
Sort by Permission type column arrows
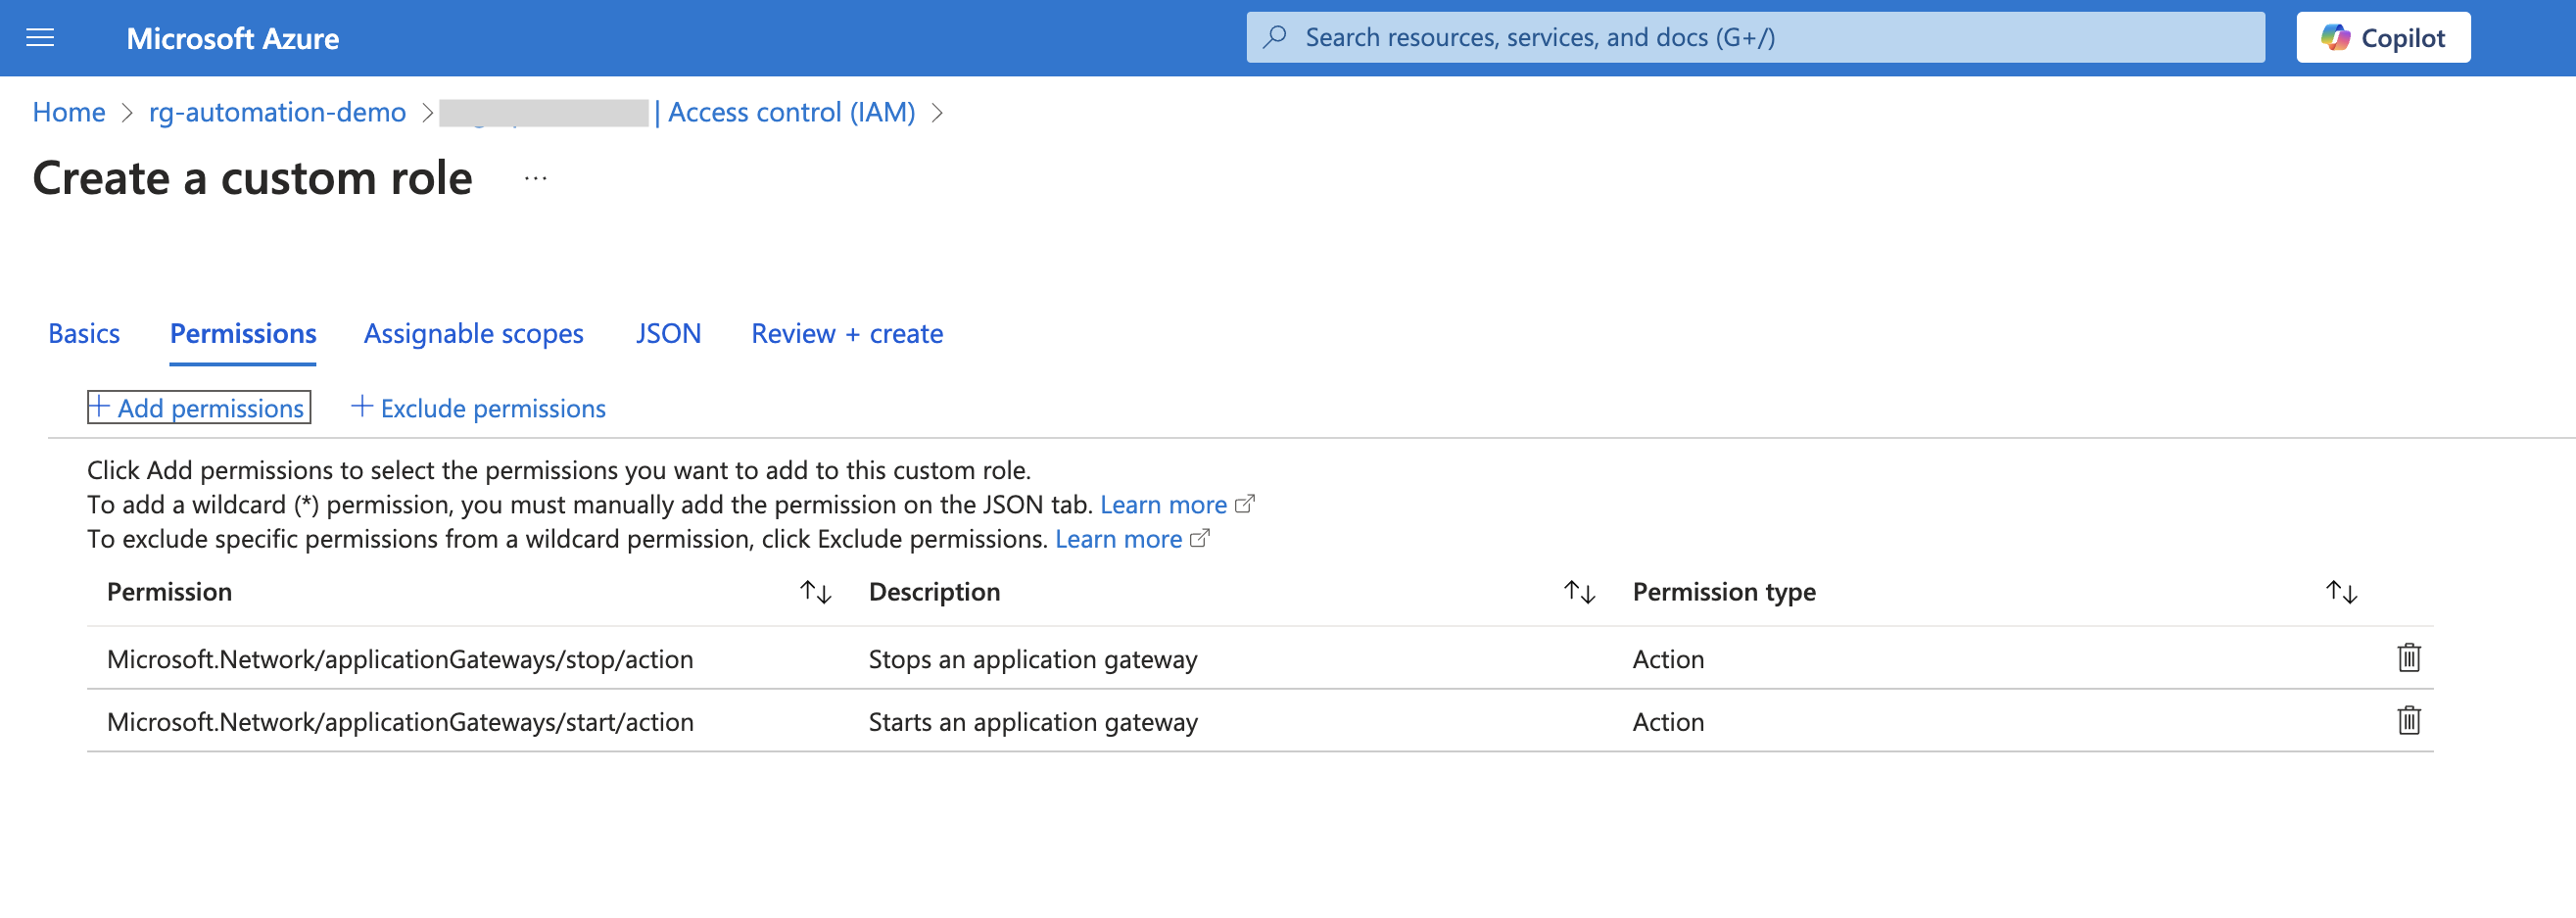point(2341,592)
